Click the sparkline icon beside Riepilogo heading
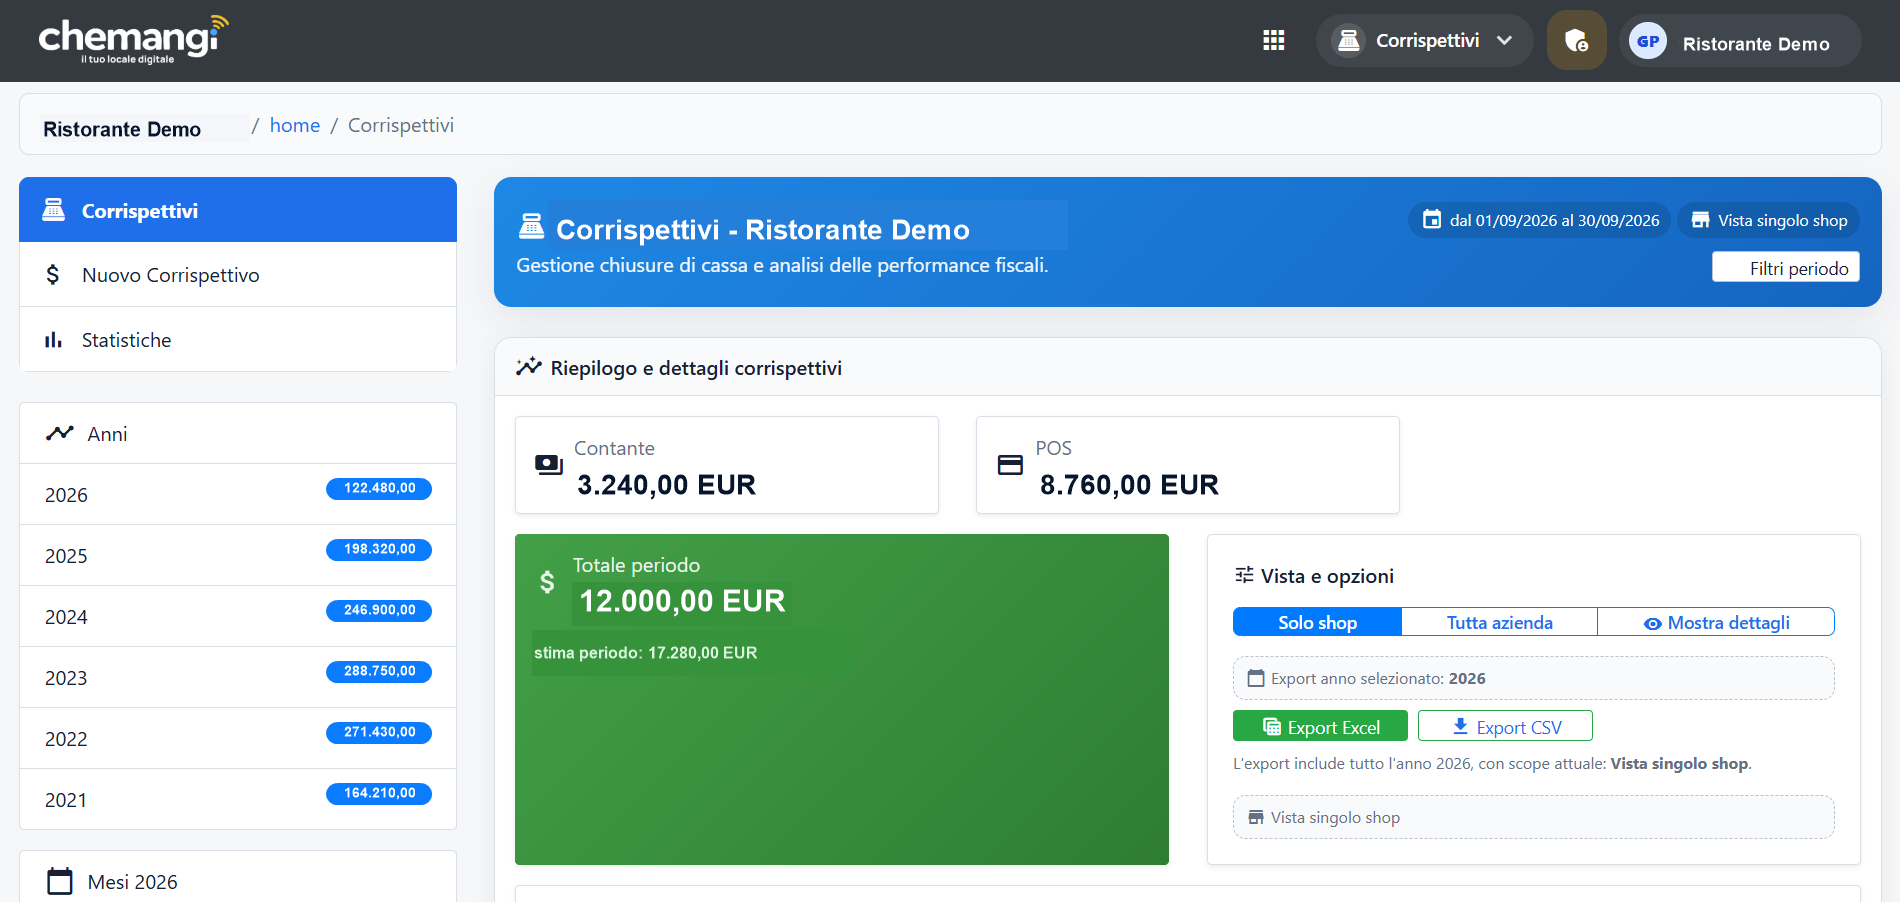The image size is (1900, 902). 528,367
